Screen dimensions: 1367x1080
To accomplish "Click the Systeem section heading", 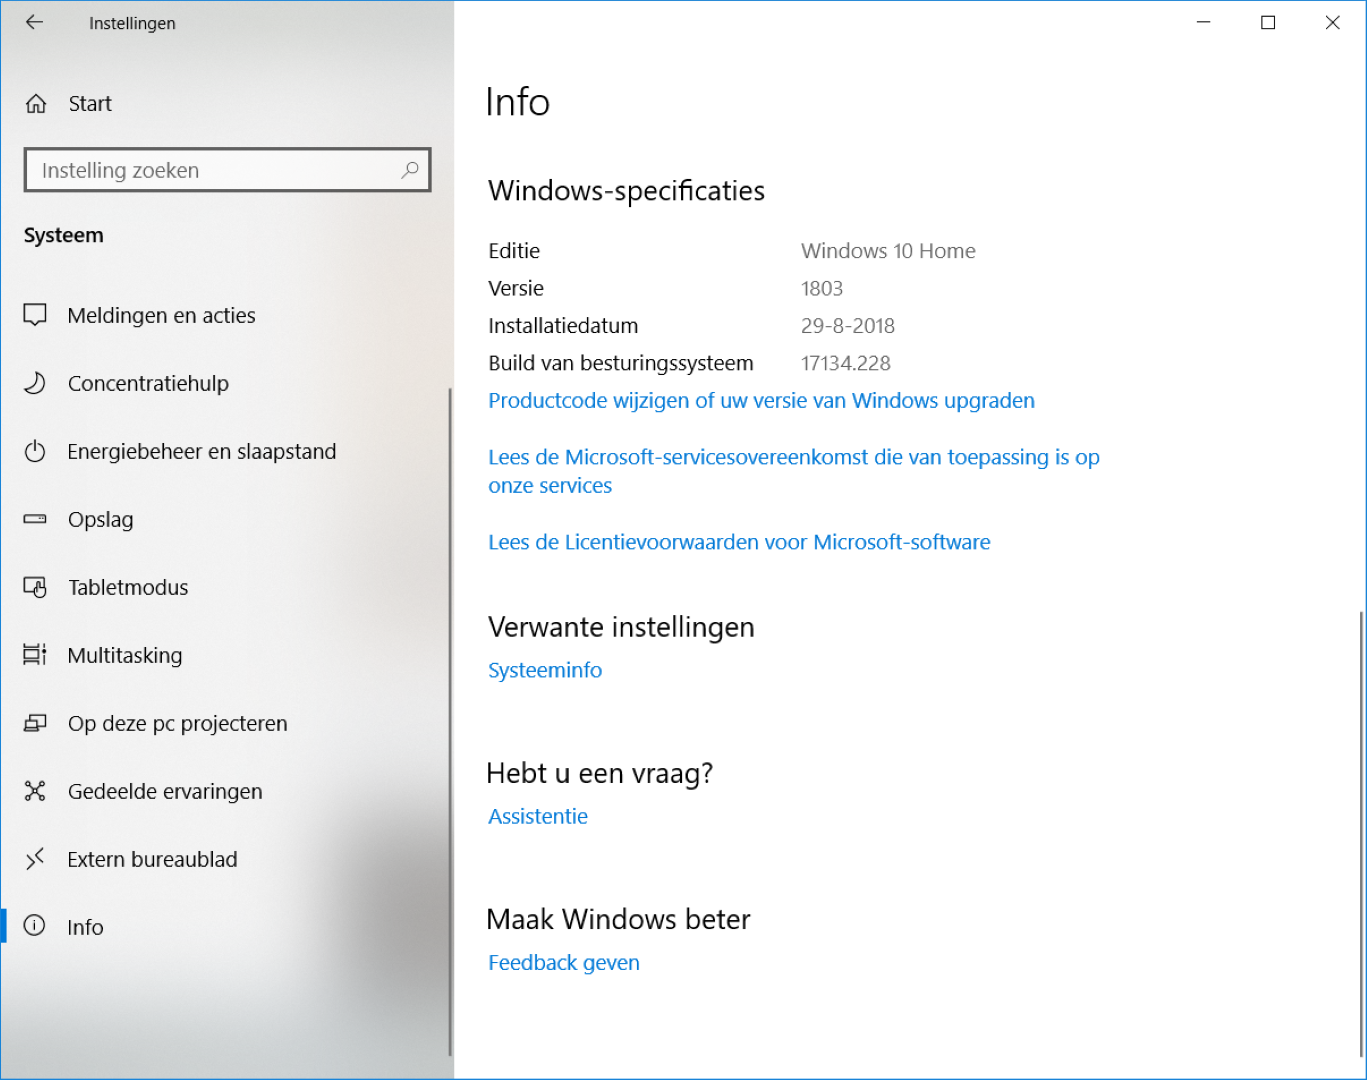I will pyautogui.click(x=64, y=236).
